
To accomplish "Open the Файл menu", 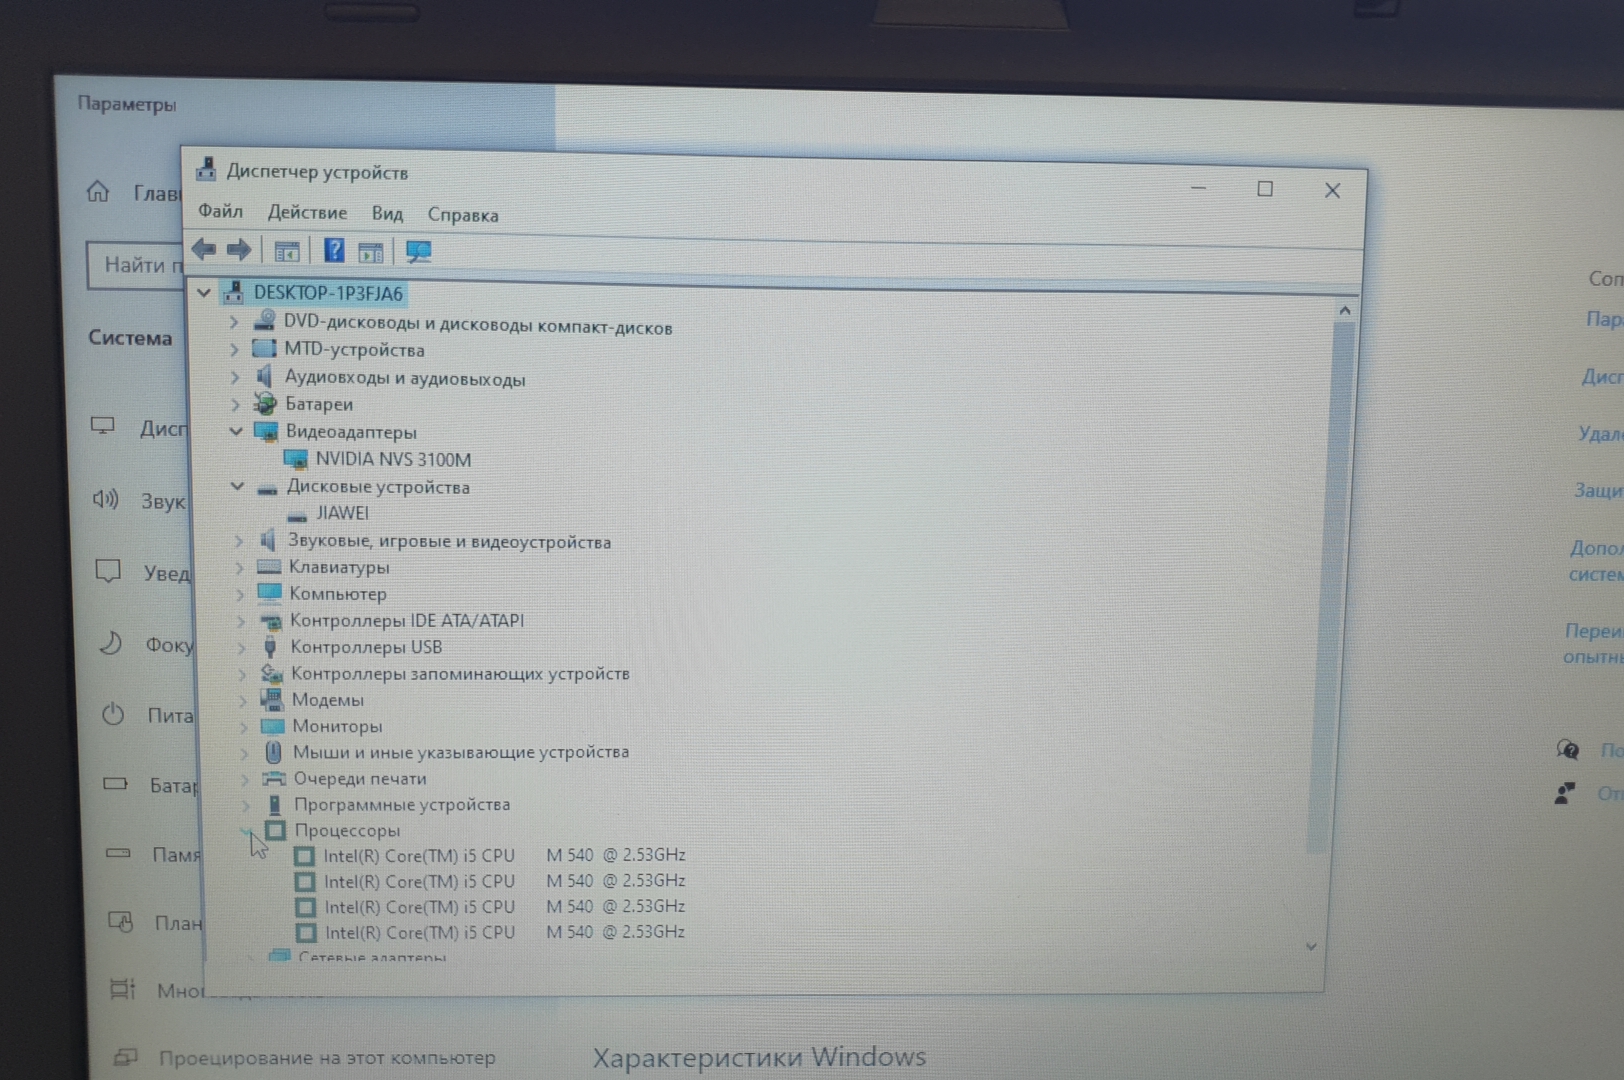I will coord(220,210).
